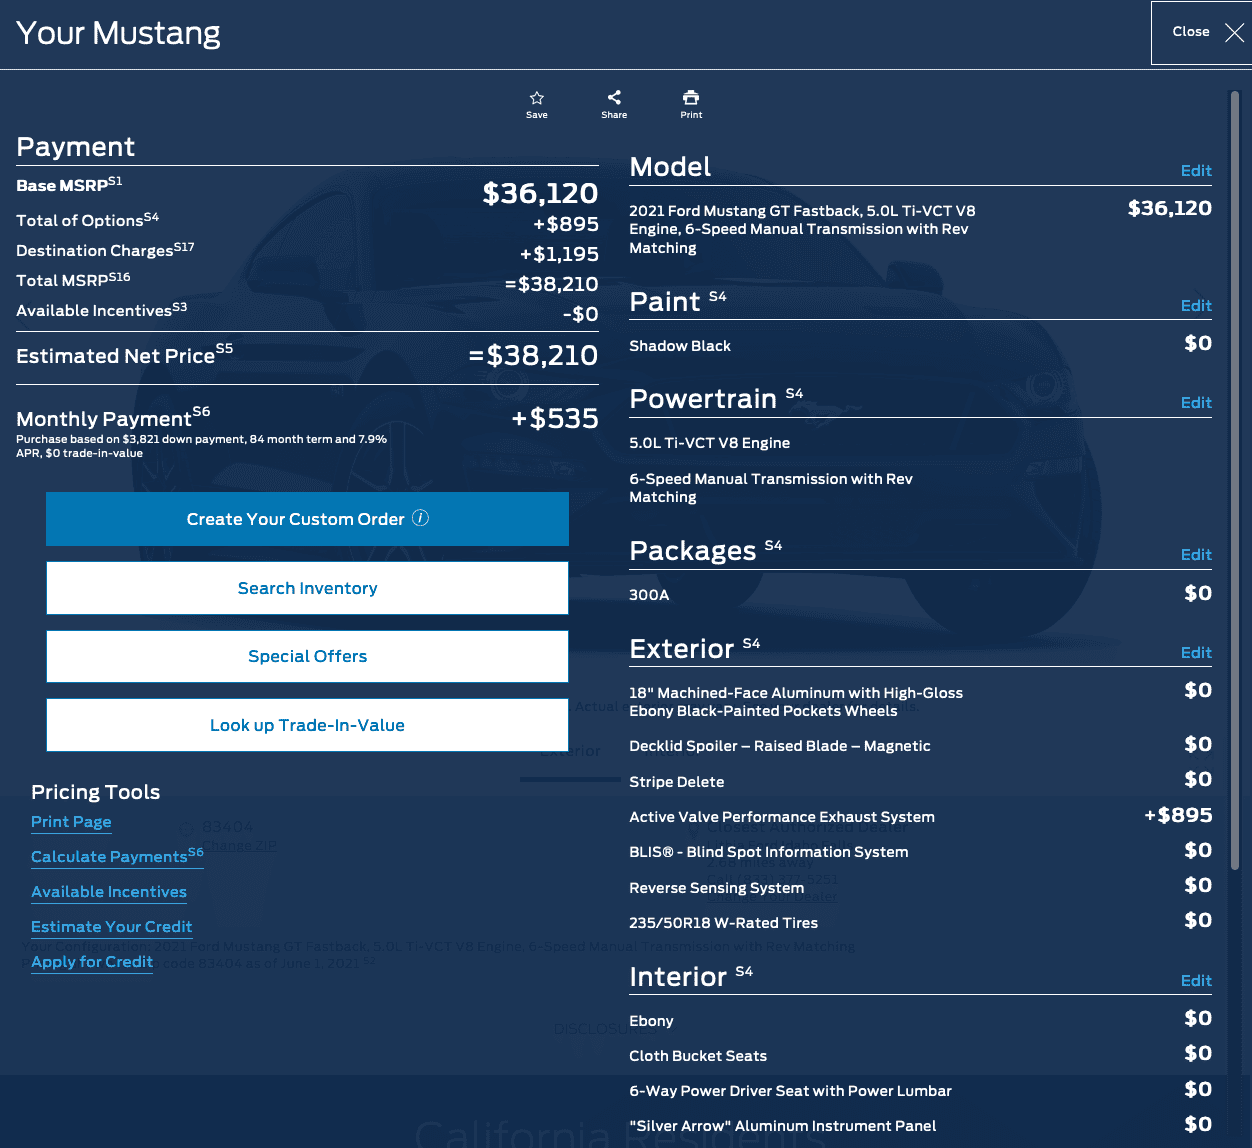1252x1148 pixels.
Task: Click the Total of Options label
Action: pos(87,220)
